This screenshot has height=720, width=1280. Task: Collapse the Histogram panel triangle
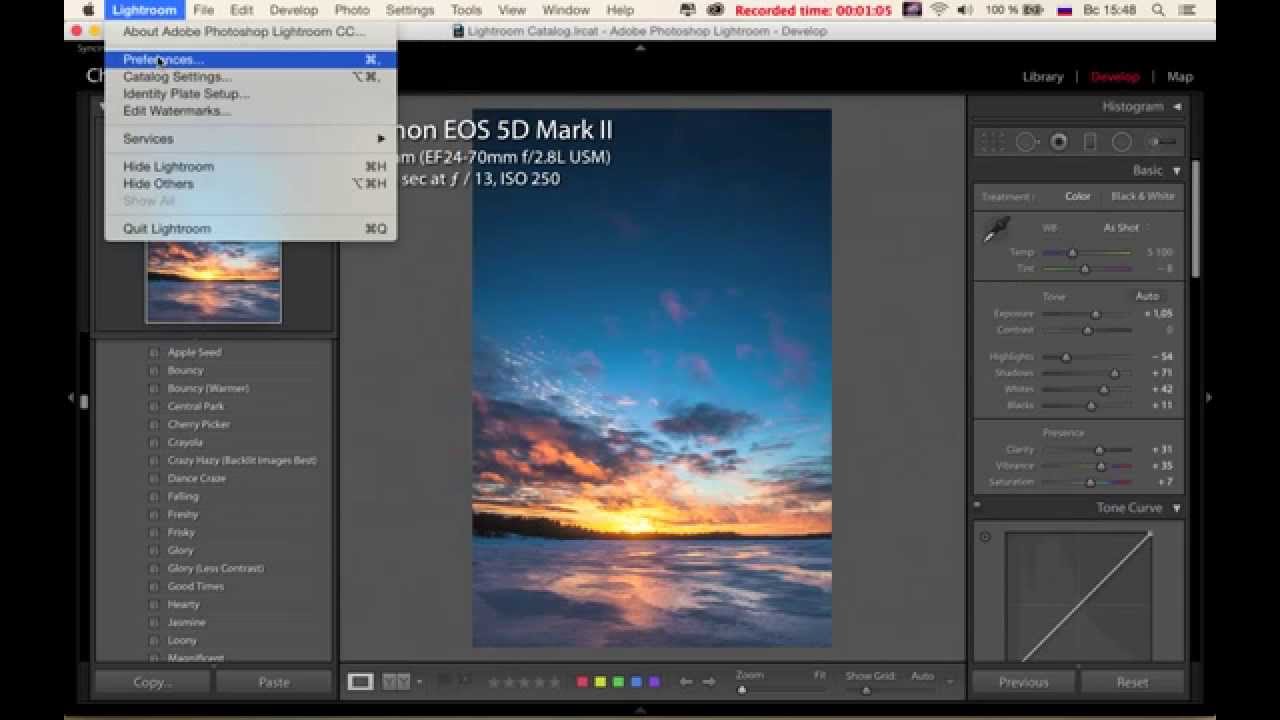pyautogui.click(x=1177, y=106)
